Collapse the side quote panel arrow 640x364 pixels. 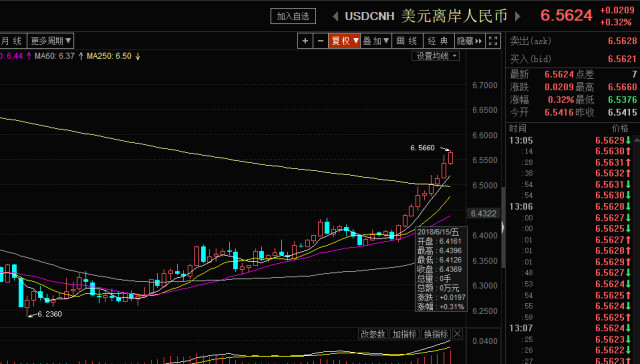pyautogui.click(x=503, y=227)
